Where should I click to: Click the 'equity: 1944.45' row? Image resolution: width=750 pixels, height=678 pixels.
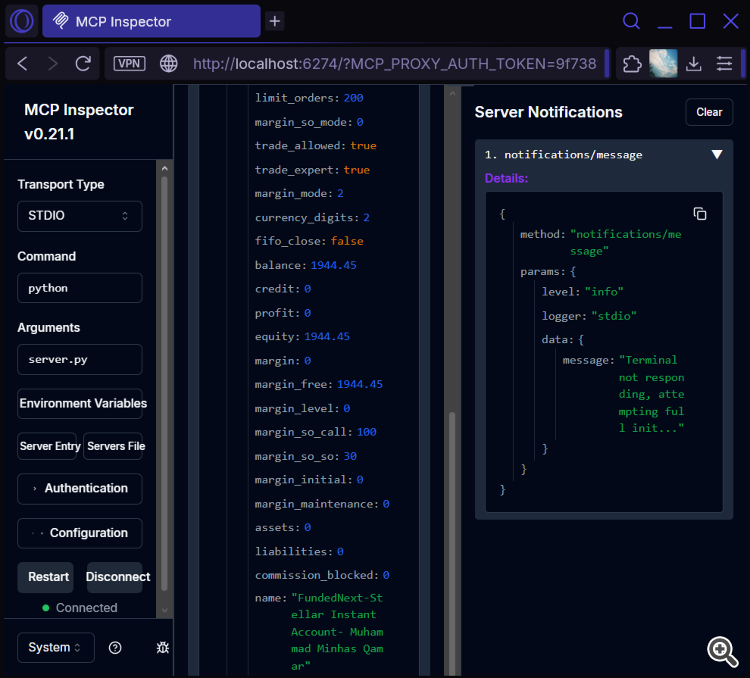(302, 336)
